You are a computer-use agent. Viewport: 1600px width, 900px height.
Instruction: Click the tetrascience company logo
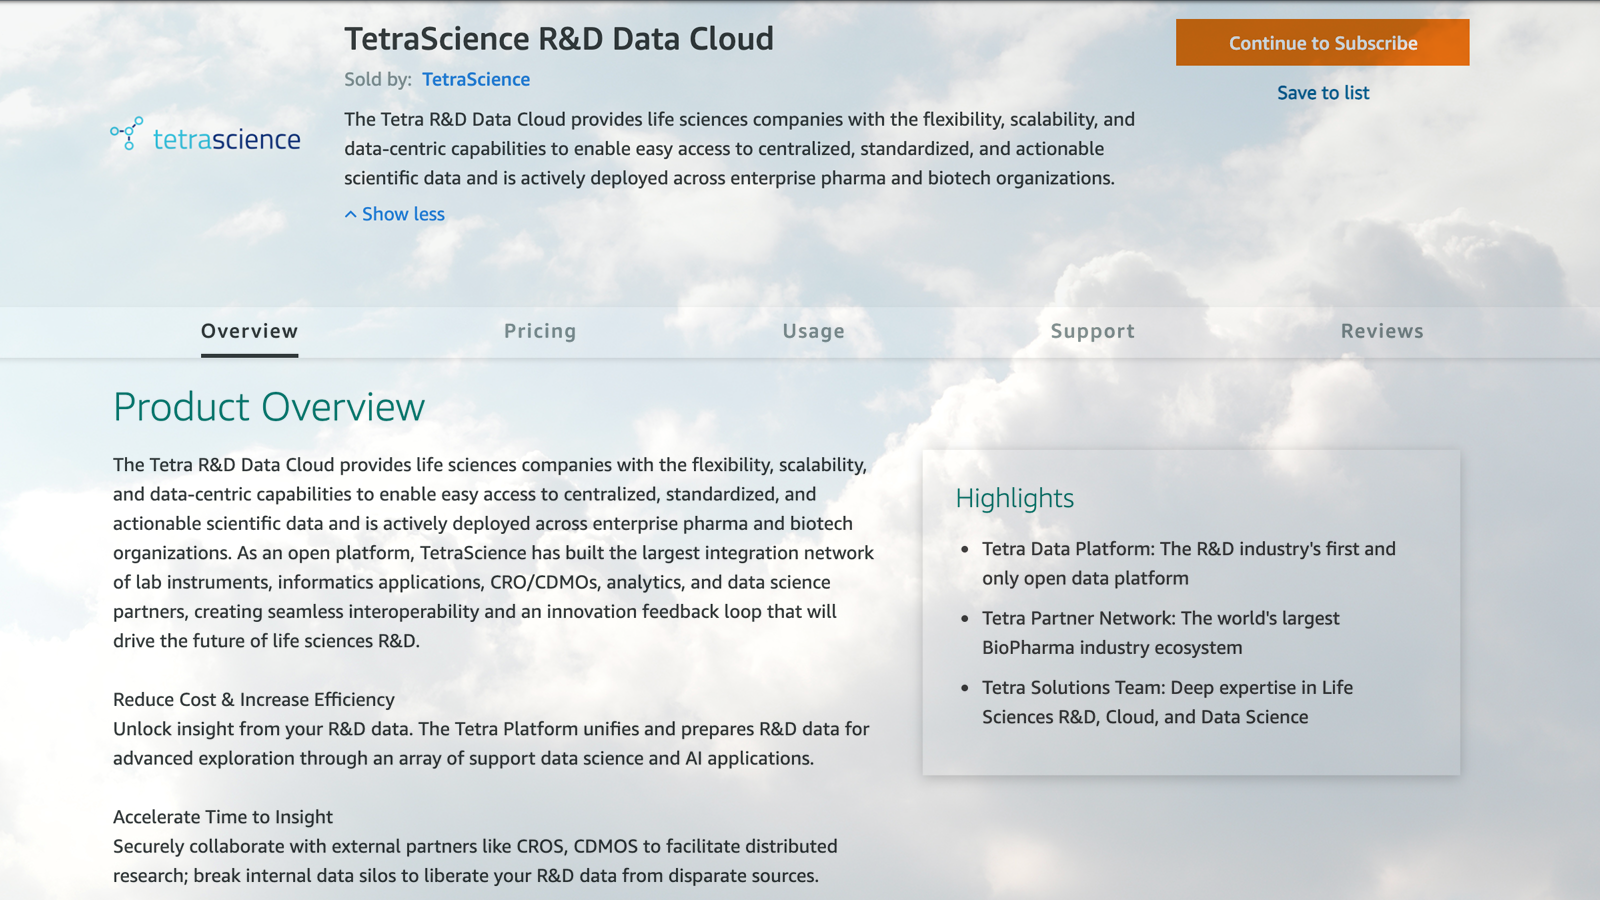tap(203, 139)
